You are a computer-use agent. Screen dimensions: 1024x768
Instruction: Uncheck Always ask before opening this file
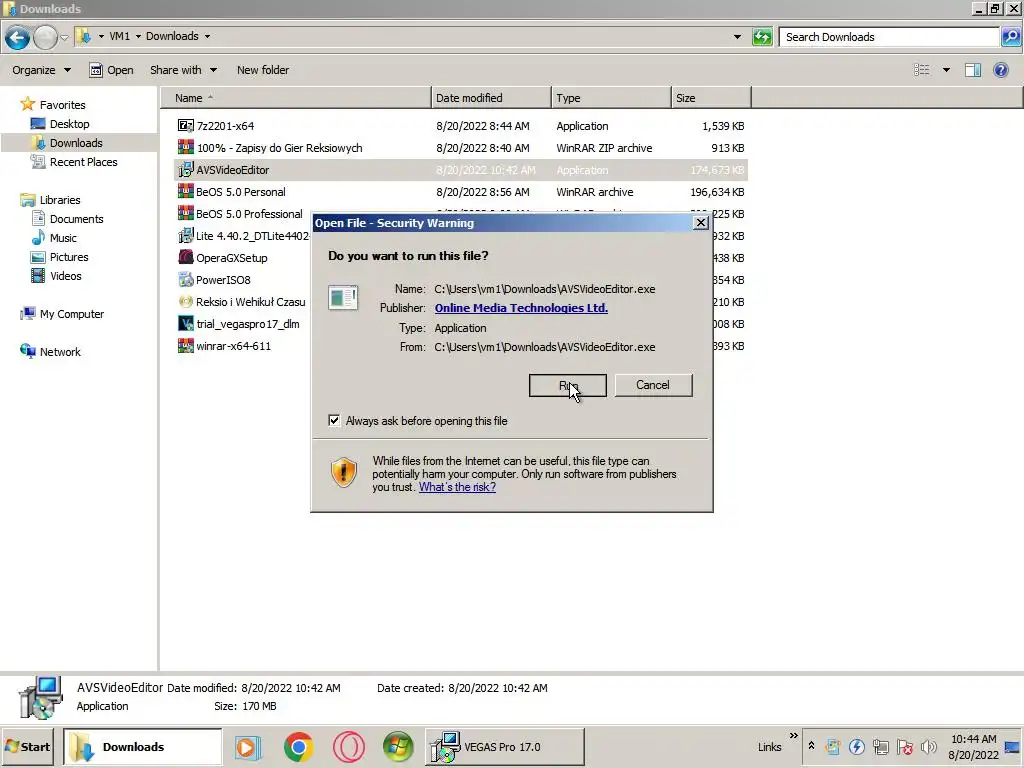pyautogui.click(x=334, y=421)
